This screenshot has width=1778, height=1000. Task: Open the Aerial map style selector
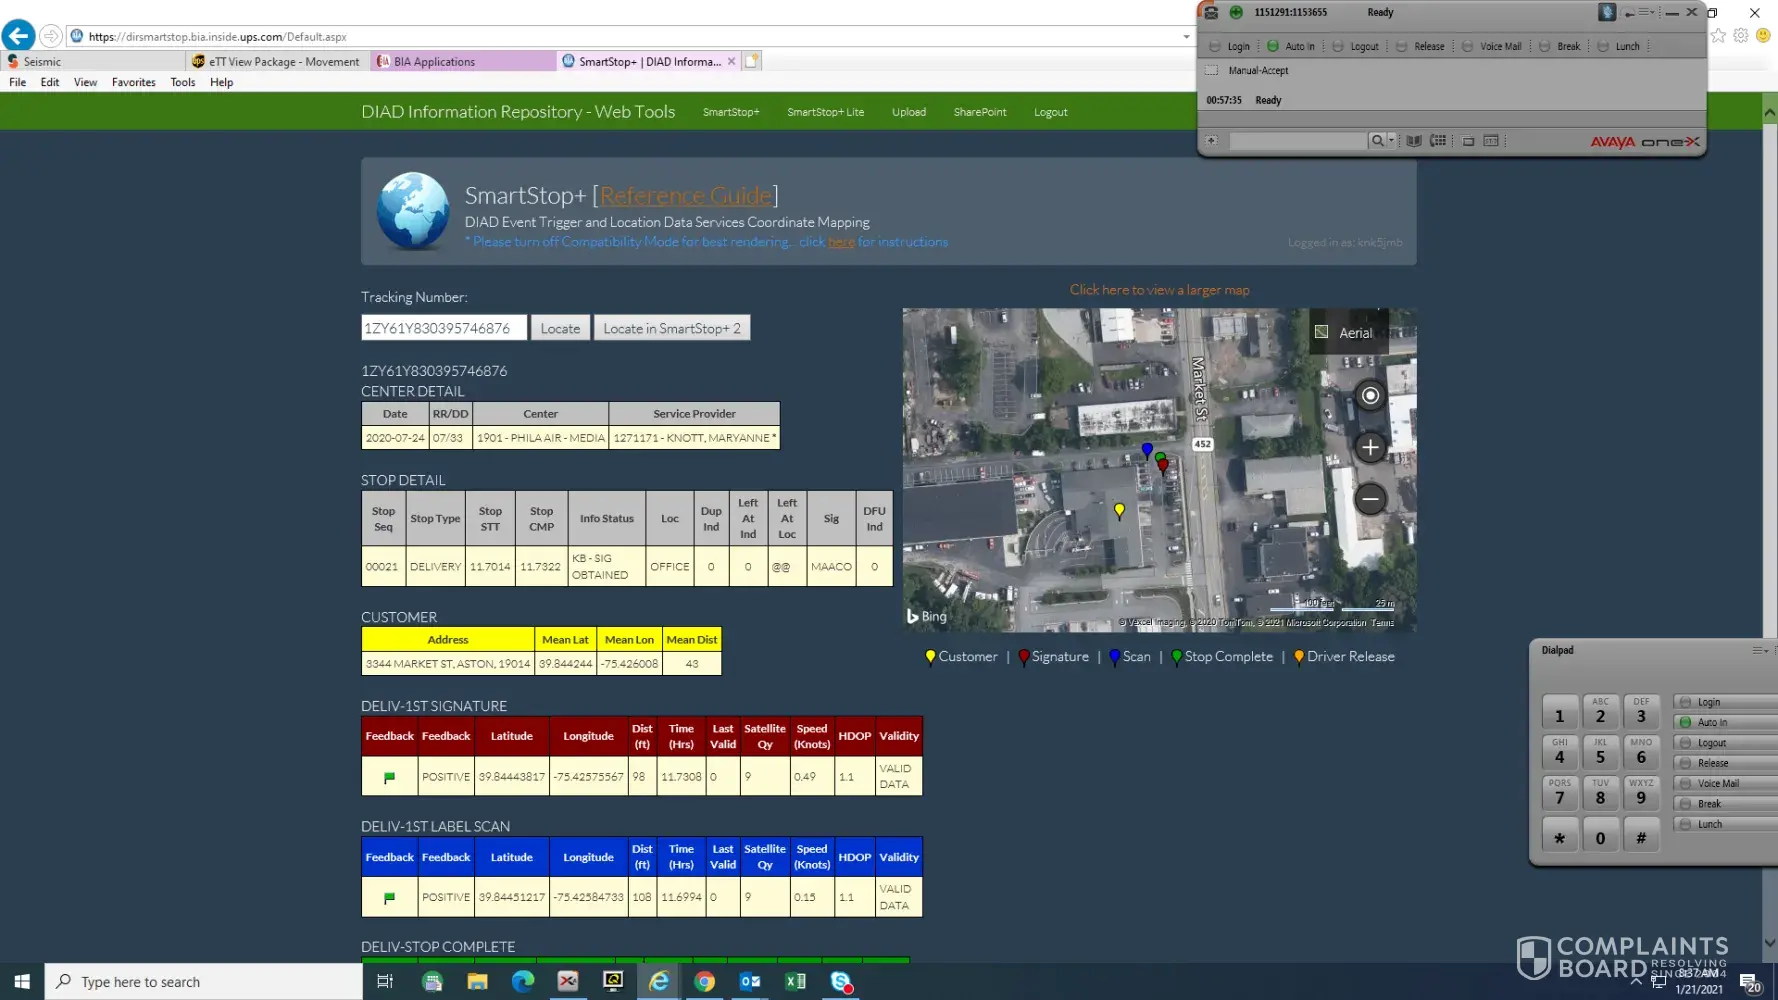click(x=1348, y=333)
